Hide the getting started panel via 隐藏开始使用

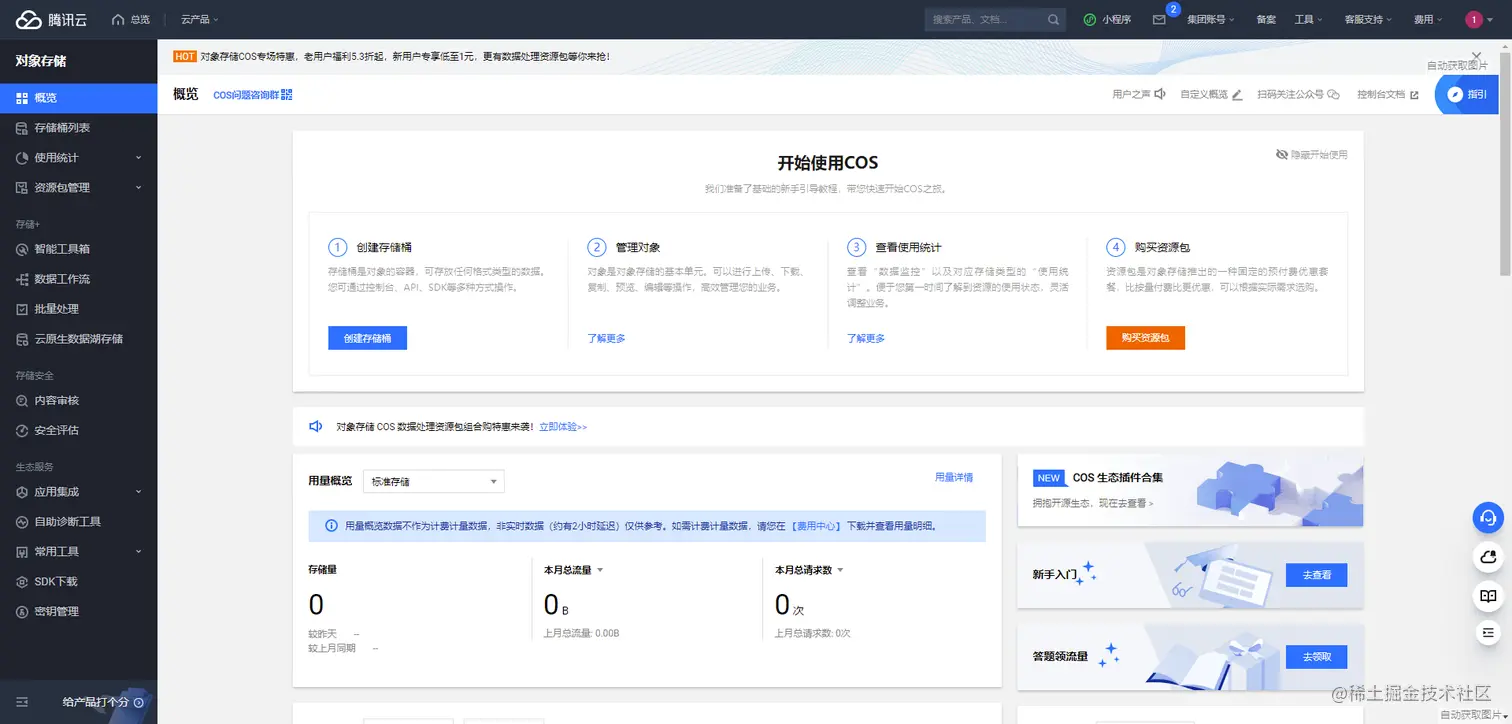[x=1312, y=154]
